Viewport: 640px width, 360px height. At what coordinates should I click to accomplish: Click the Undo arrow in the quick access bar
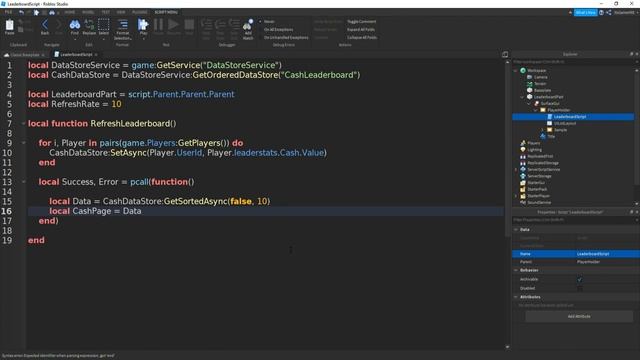21,13
